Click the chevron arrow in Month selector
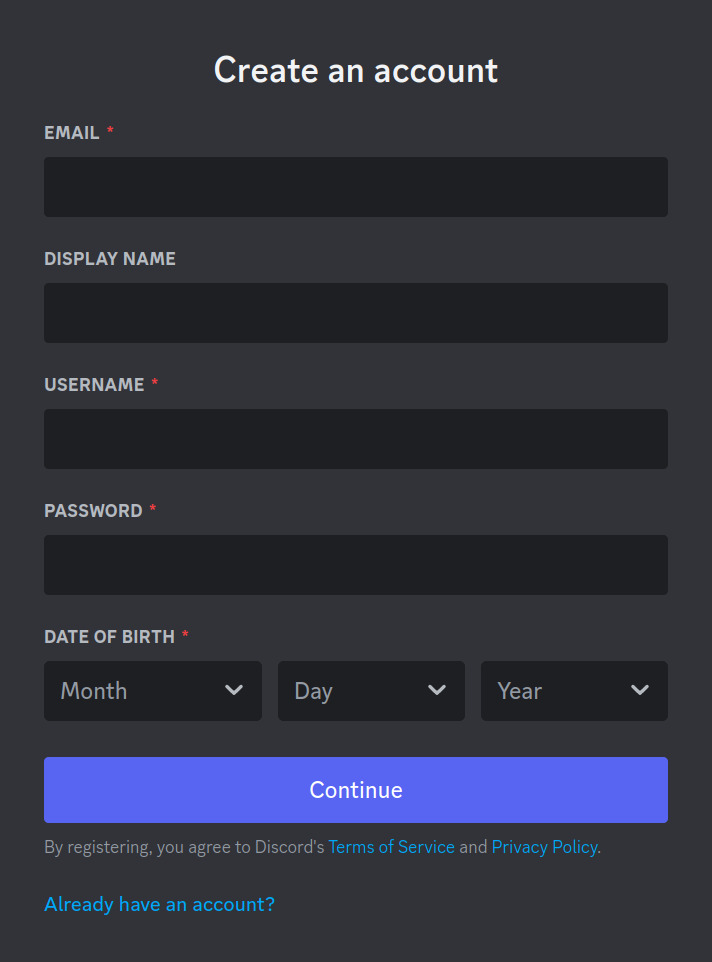 click(234, 690)
